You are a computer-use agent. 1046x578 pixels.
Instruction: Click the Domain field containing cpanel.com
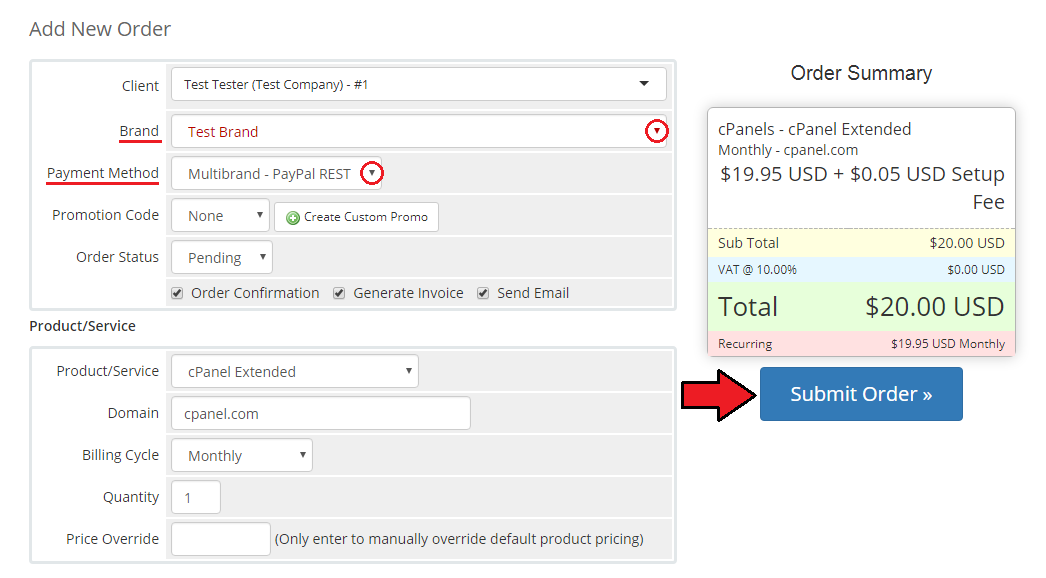[321, 413]
